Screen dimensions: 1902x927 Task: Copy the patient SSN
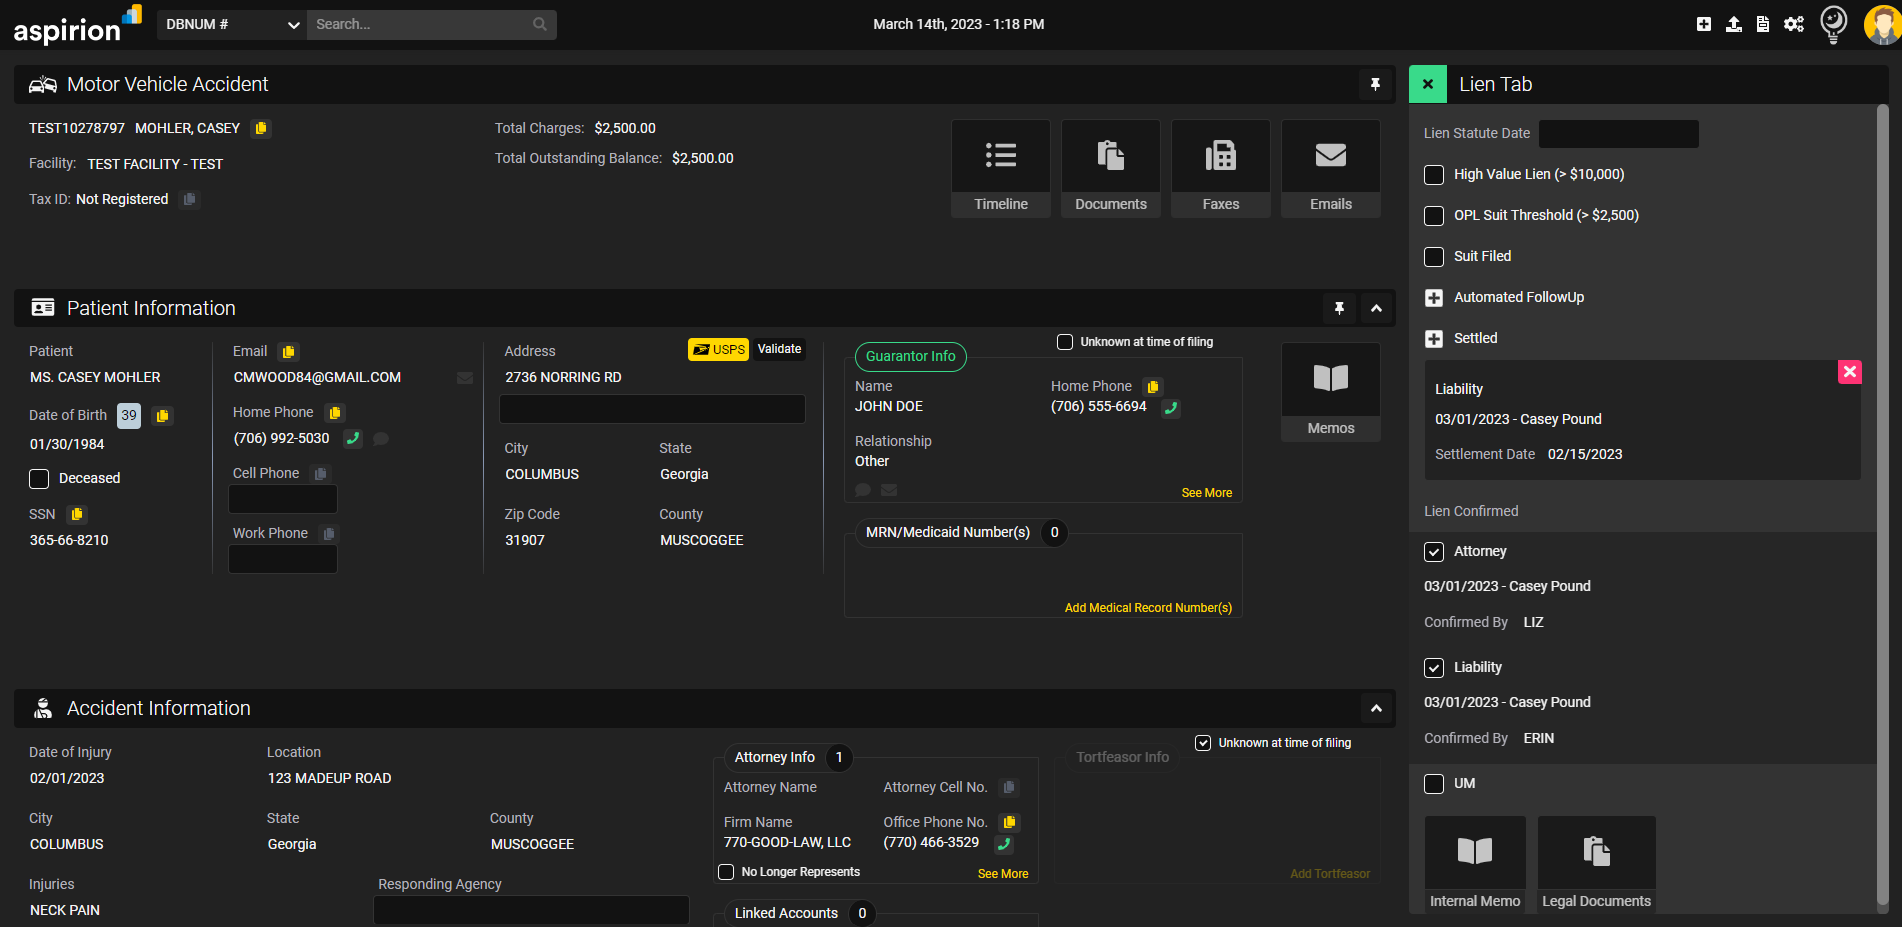pyautogui.click(x=77, y=514)
